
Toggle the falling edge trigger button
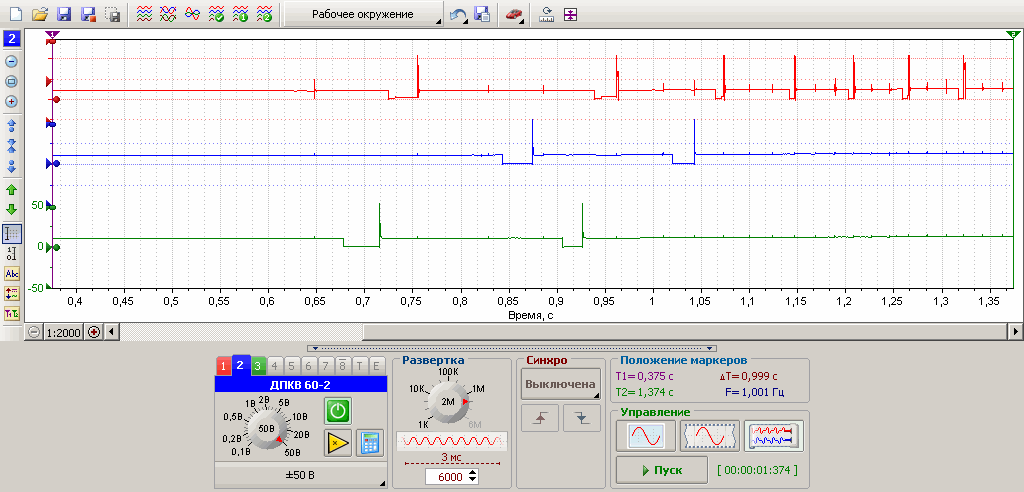click(x=581, y=420)
